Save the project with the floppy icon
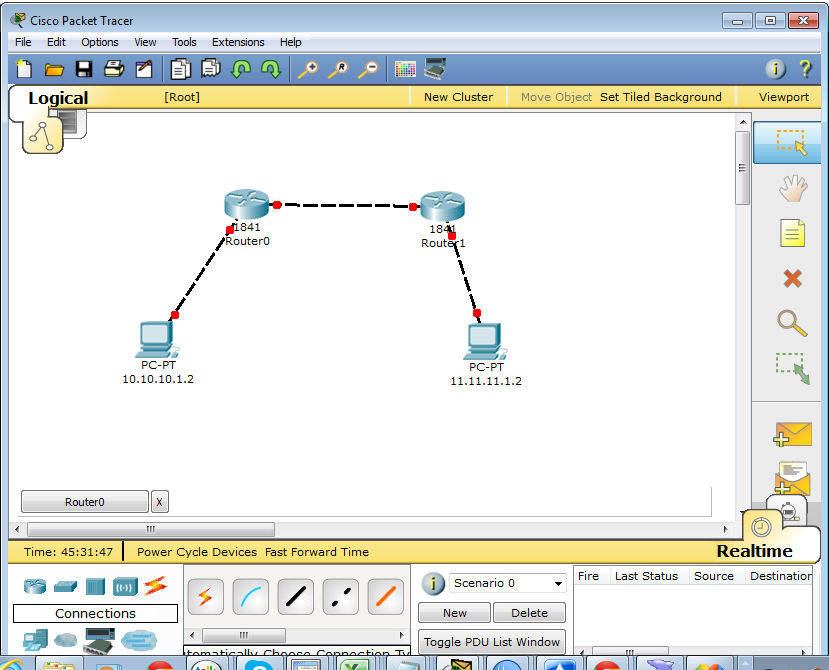 tap(84, 69)
